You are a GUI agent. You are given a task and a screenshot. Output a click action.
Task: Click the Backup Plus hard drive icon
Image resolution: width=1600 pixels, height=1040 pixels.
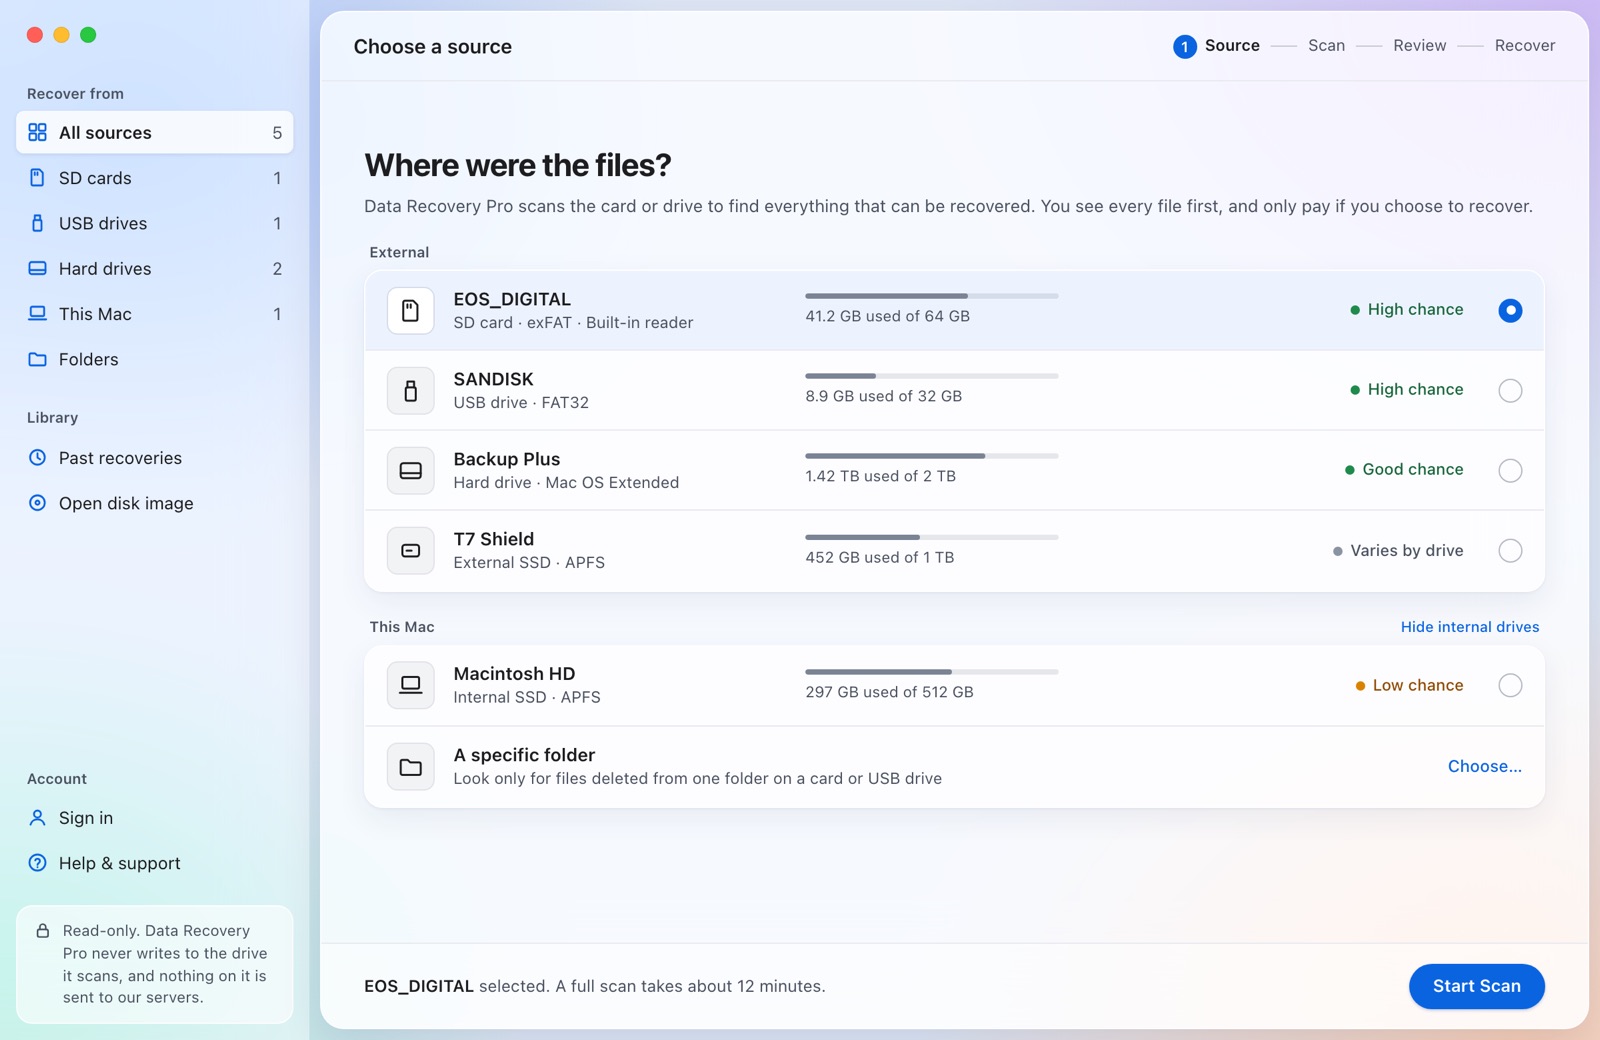tap(410, 470)
